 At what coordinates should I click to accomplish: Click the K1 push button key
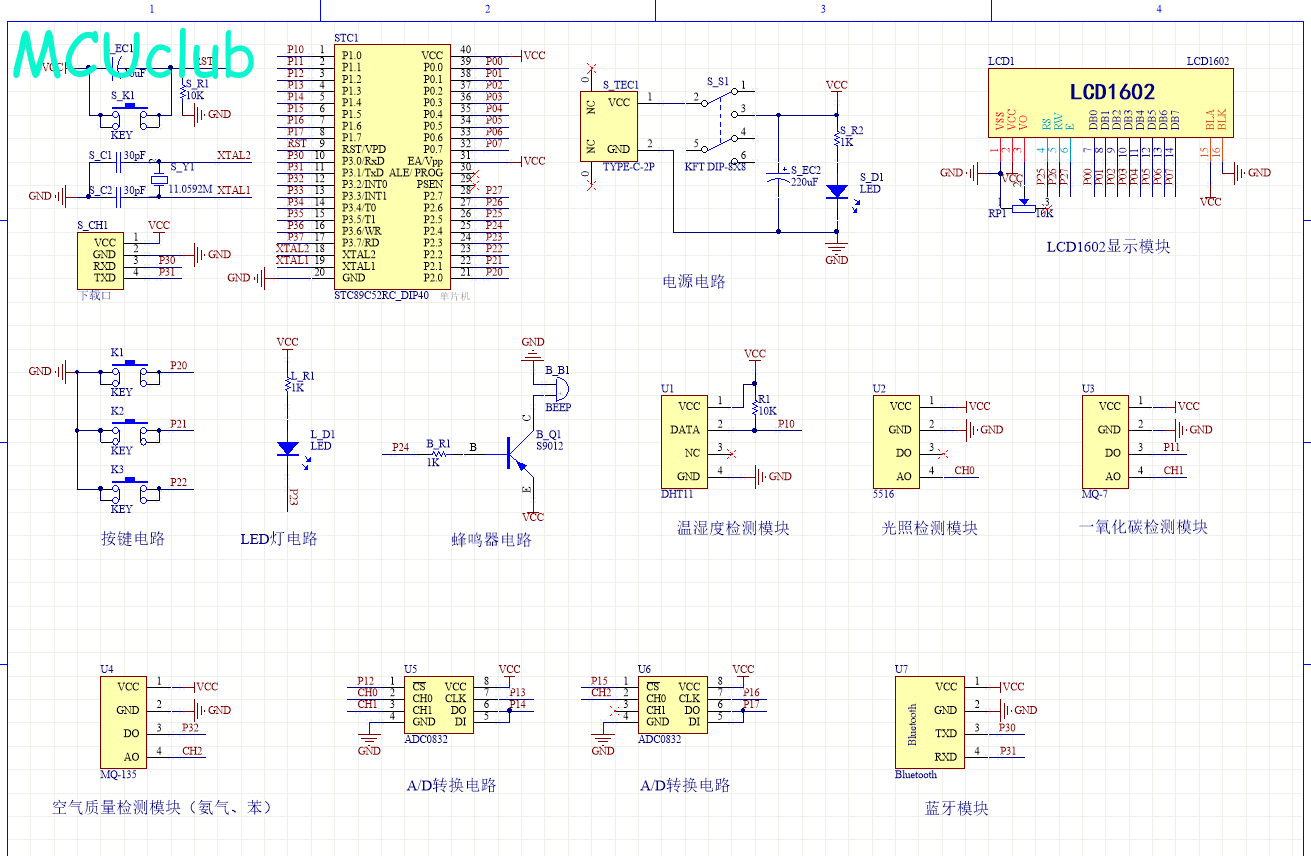coord(130,372)
